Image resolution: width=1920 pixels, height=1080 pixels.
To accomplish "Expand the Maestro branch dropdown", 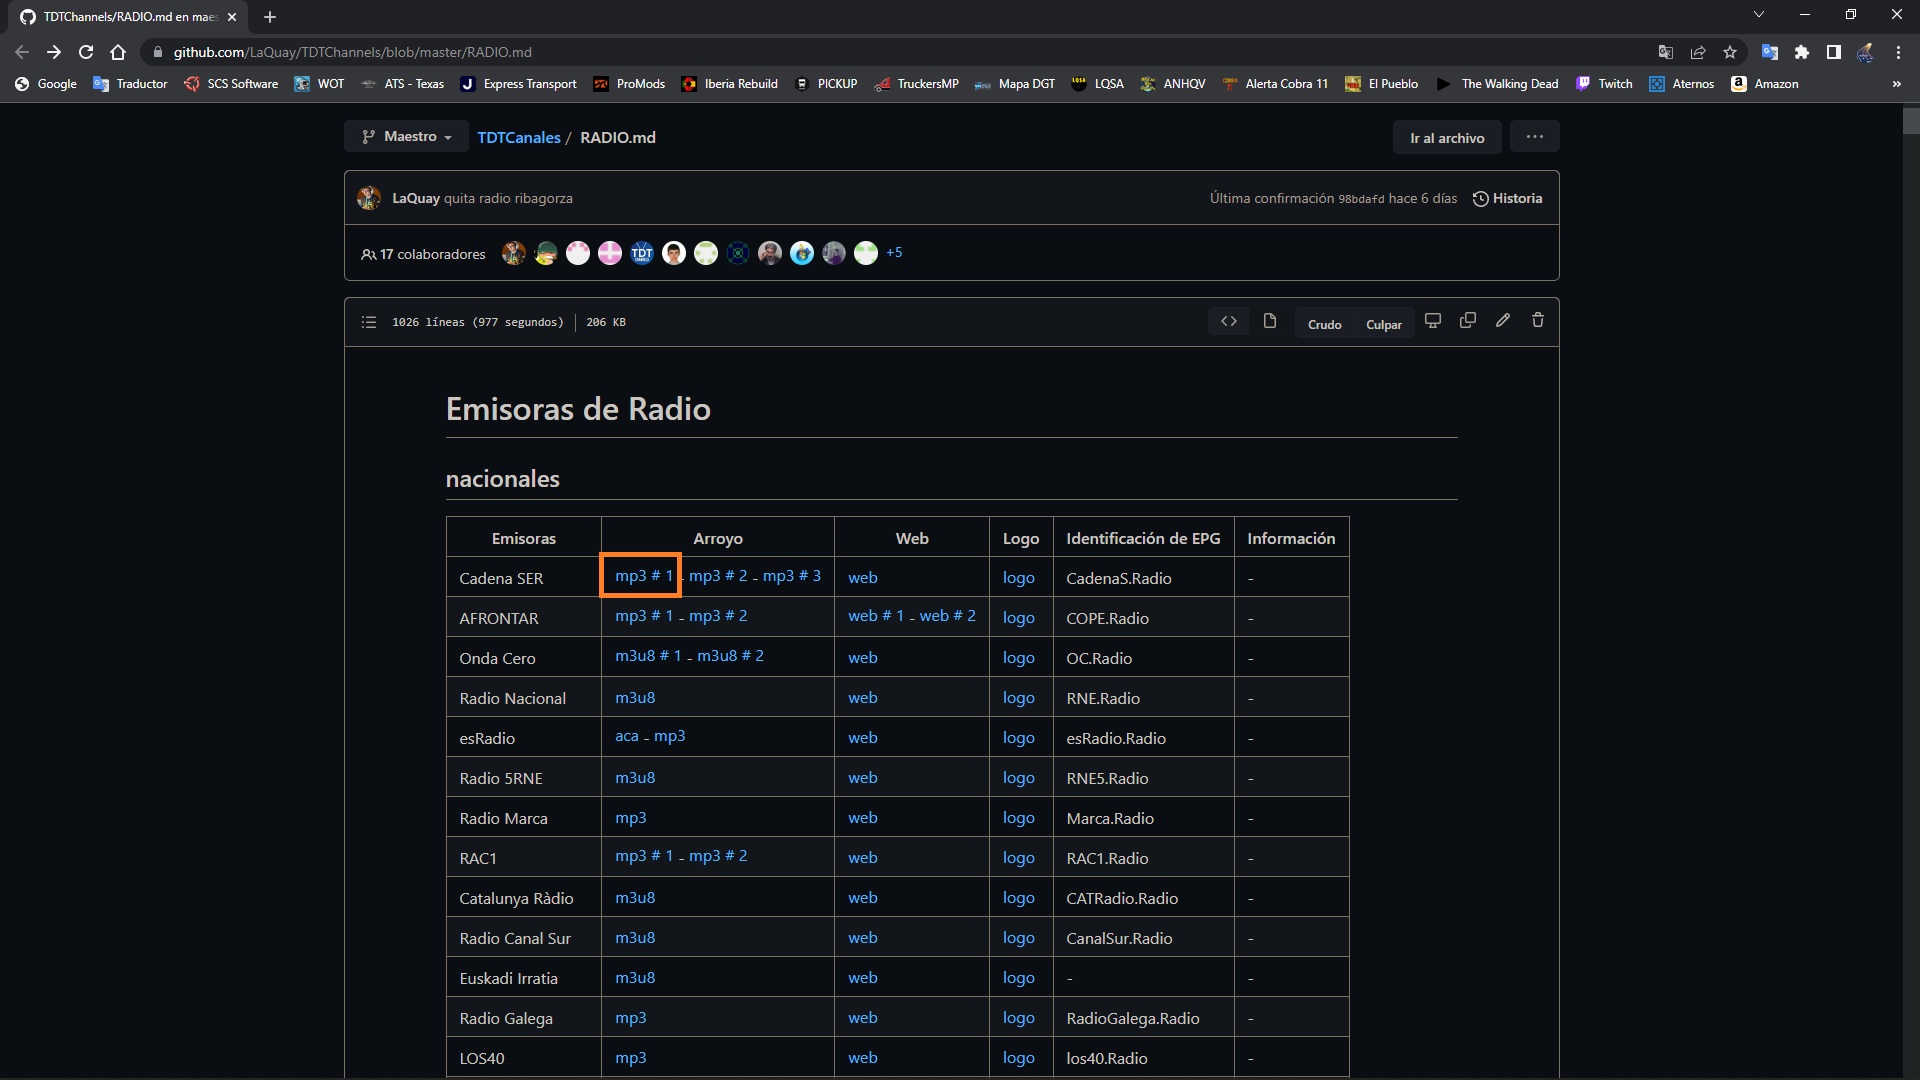I will coord(407,137).
